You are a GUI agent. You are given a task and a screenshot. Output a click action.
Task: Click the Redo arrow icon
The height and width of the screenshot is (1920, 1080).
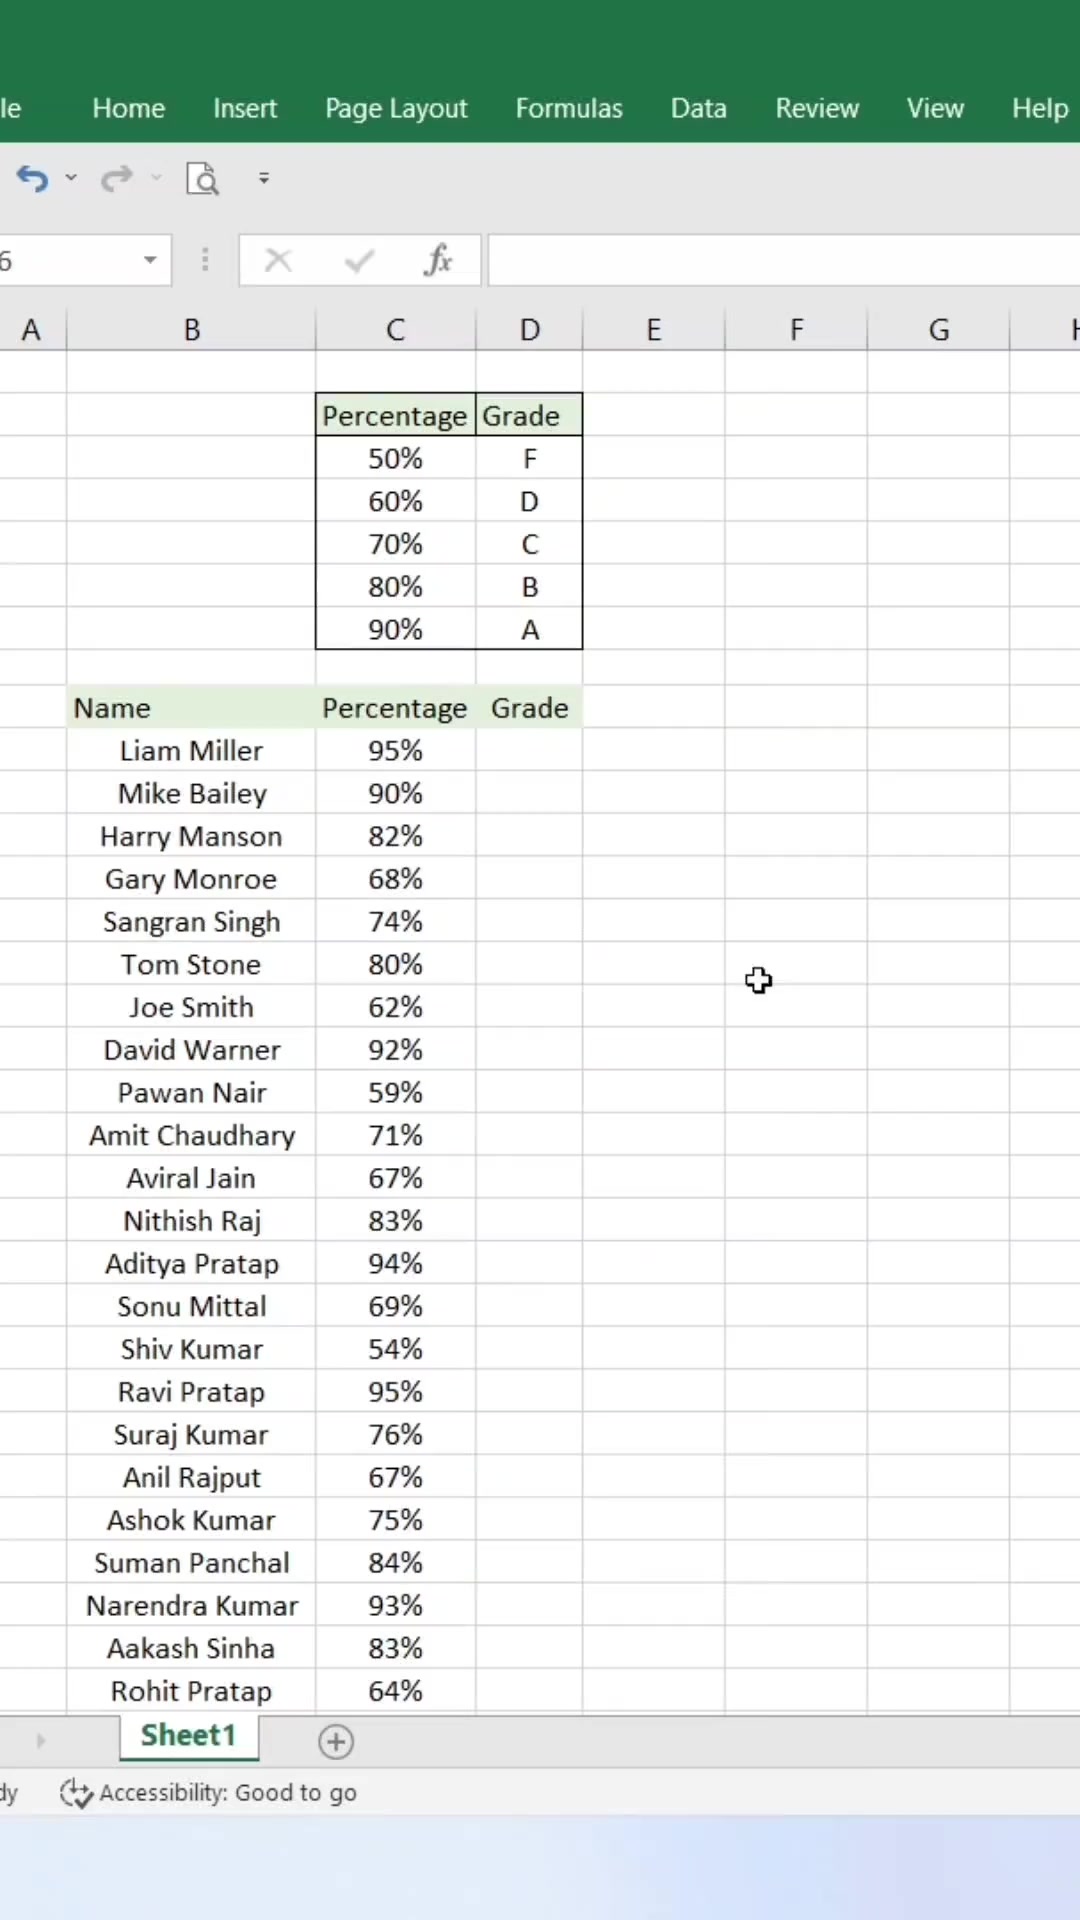[x=117, y=179]
